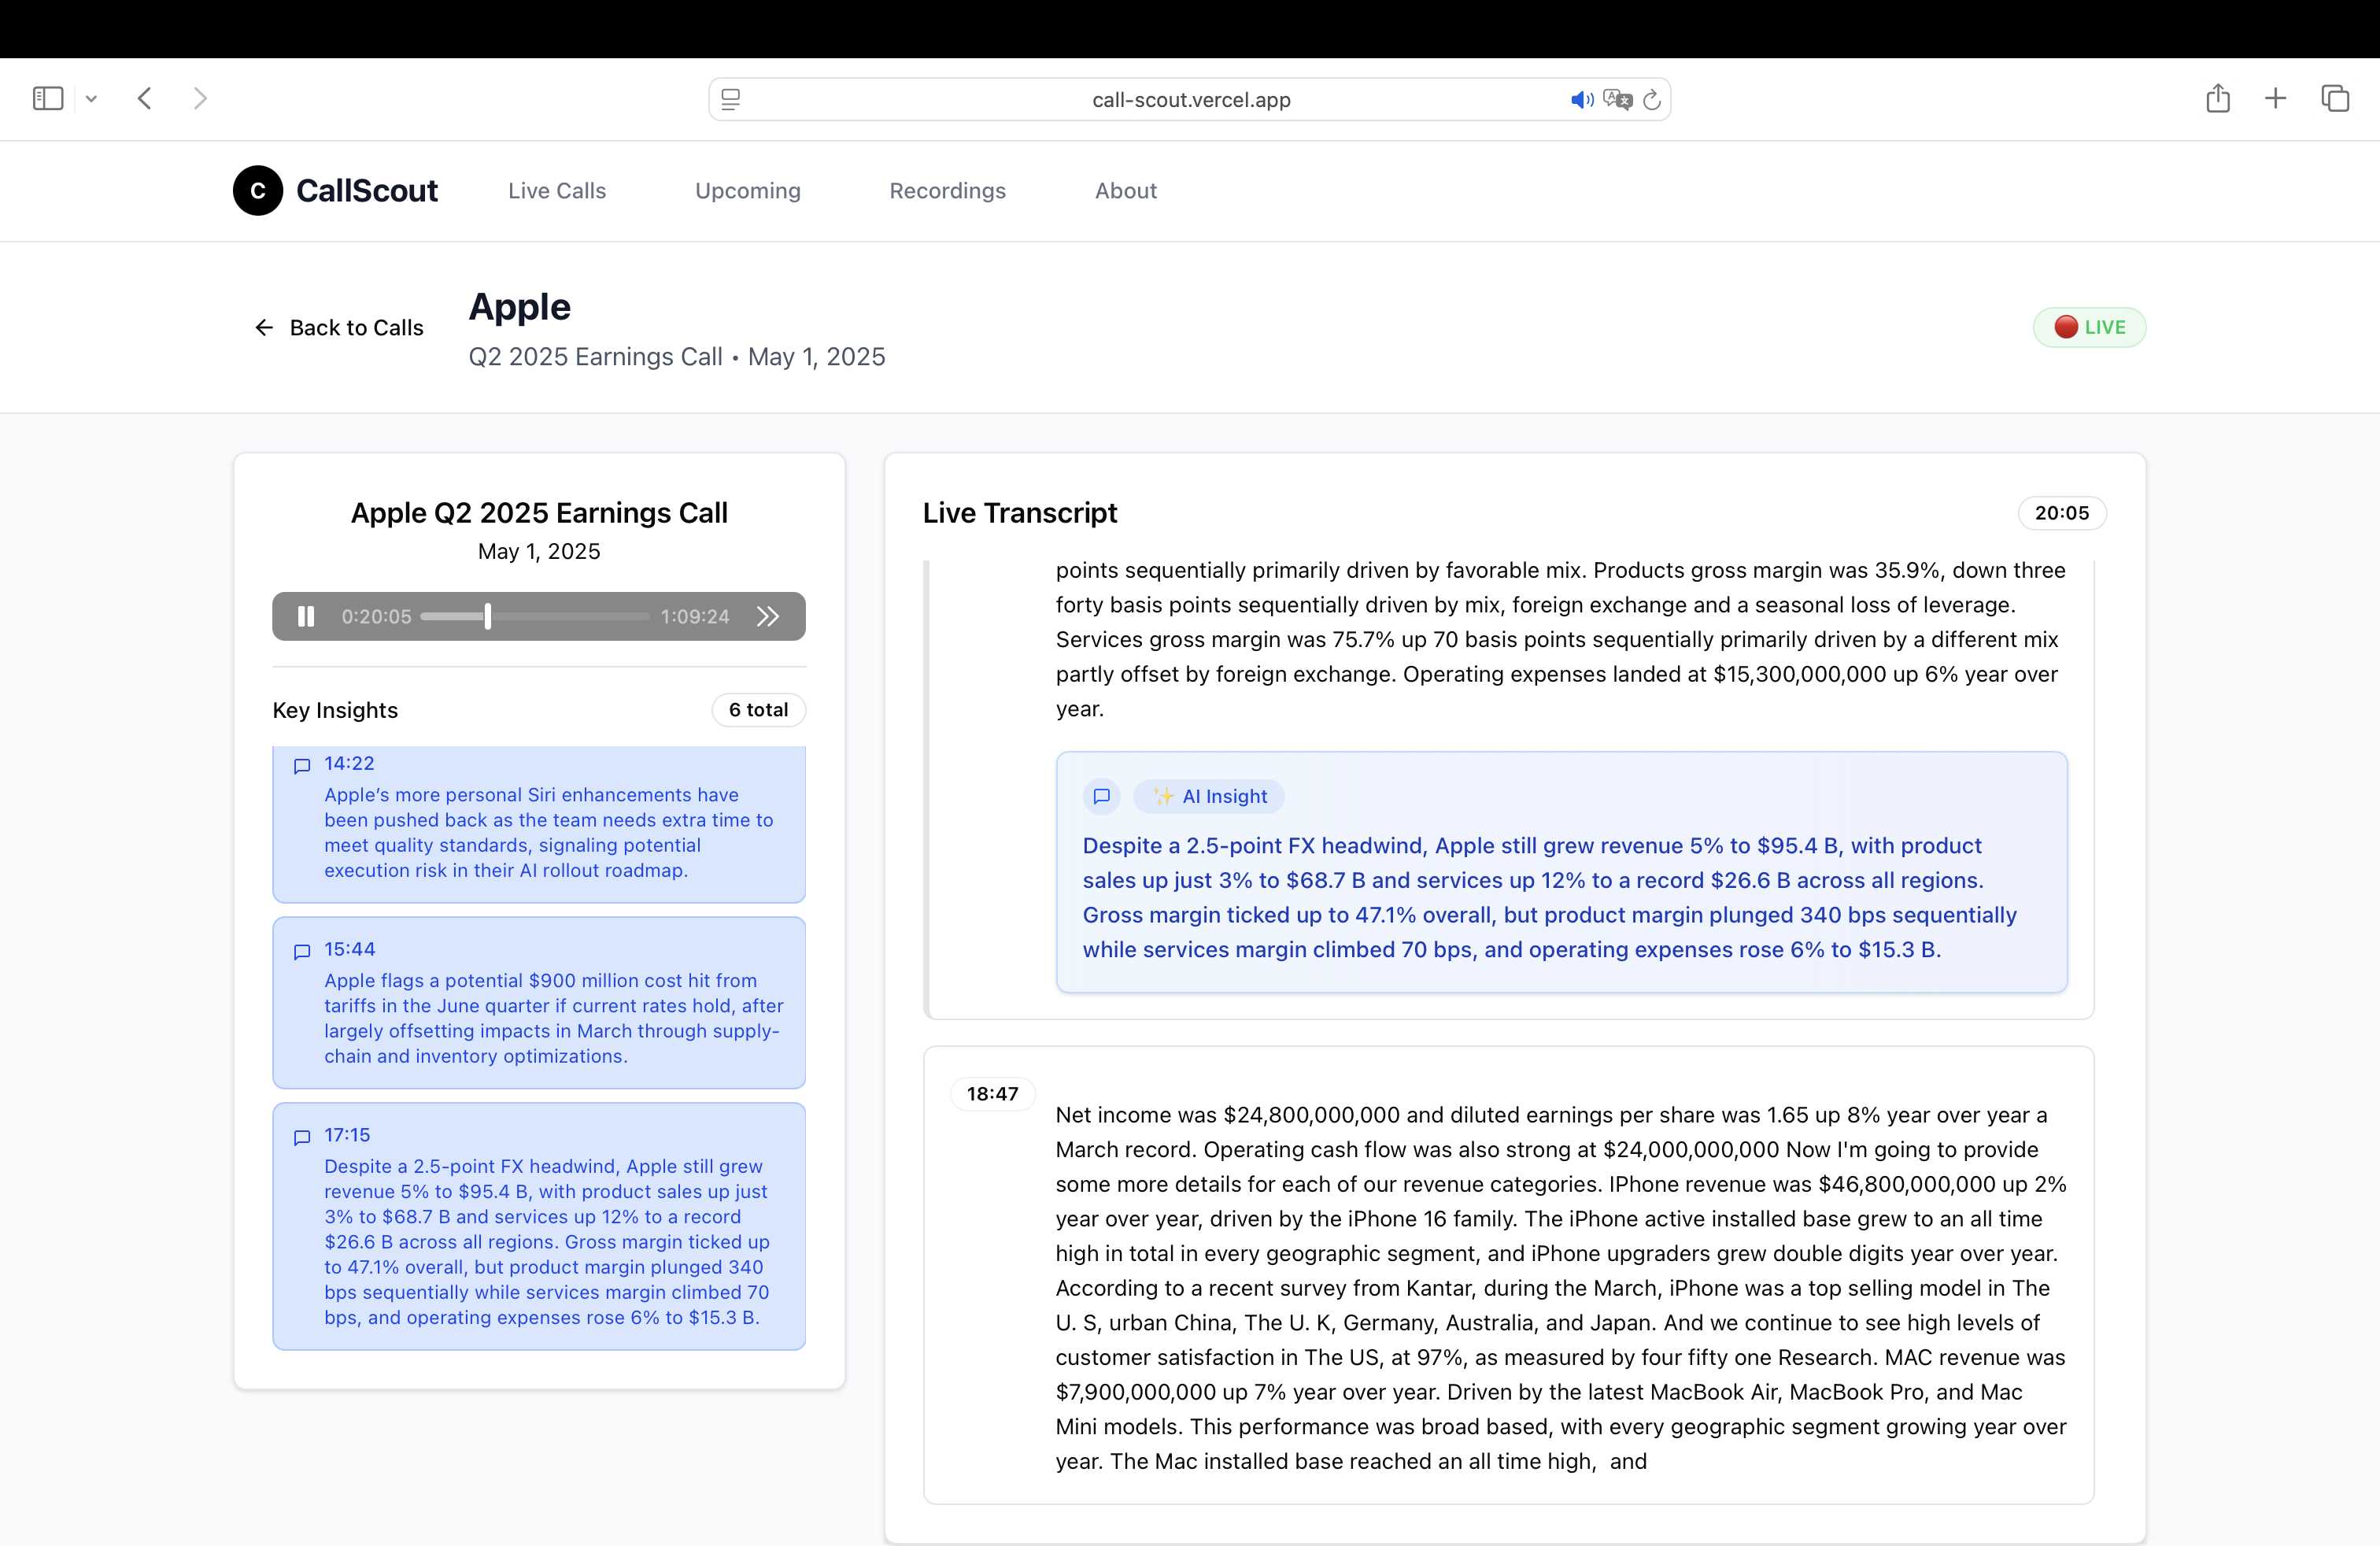
Task: Open the page settings icon in address bar
Action: click(x=731, y=99)
